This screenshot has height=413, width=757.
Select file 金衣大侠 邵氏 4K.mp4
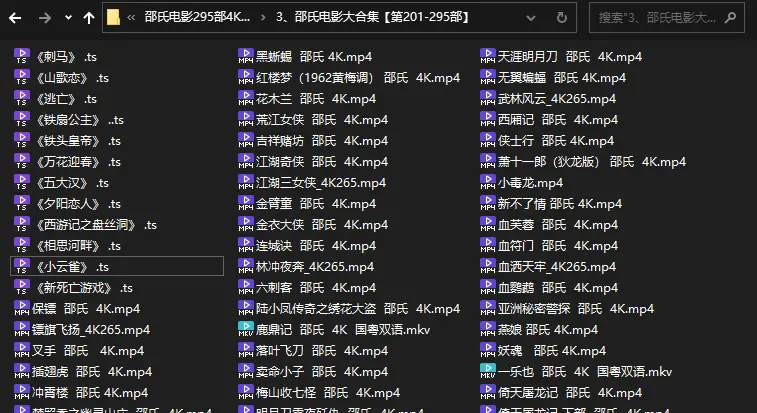coord(322,225)
